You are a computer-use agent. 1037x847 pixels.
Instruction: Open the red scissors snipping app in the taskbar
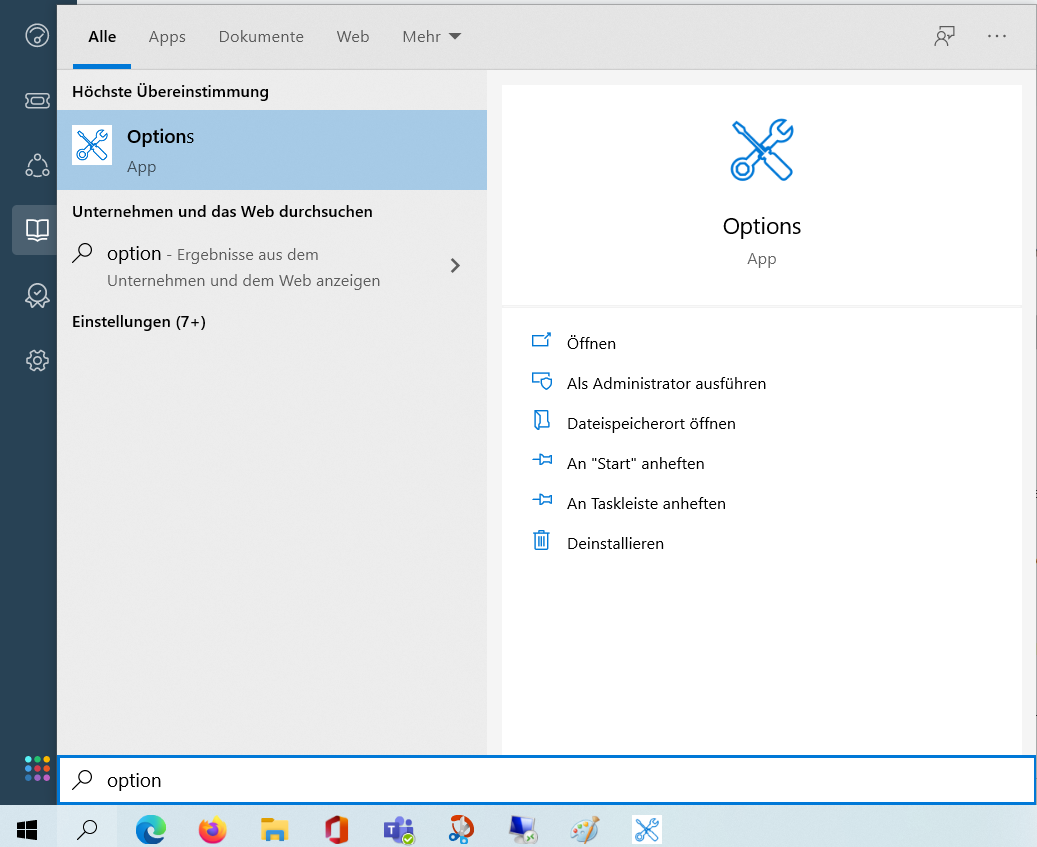461,829
